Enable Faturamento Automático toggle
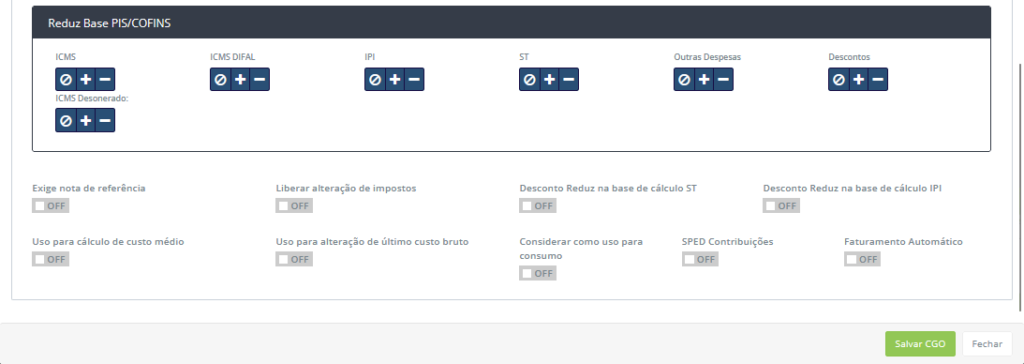 pyautogui.click(x=862, y=259)
